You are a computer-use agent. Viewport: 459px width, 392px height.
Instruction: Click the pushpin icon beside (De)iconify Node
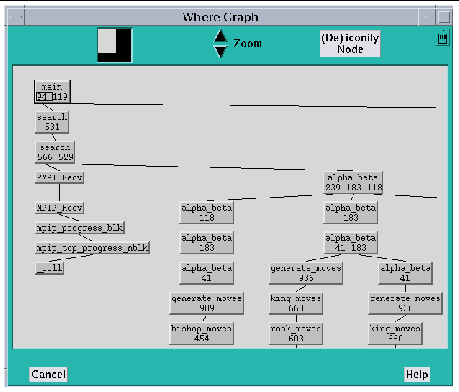click(x=442, y=38)
